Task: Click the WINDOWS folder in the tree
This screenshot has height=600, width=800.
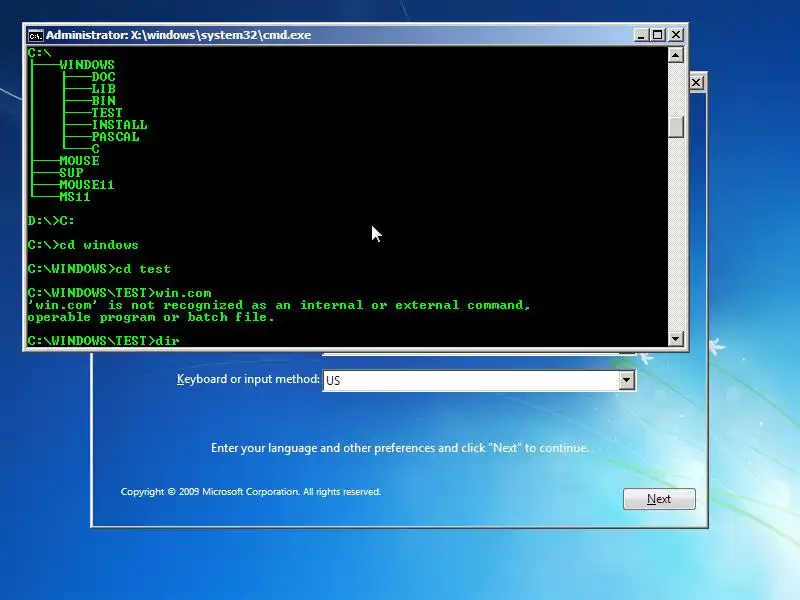Action: (87, 65)
